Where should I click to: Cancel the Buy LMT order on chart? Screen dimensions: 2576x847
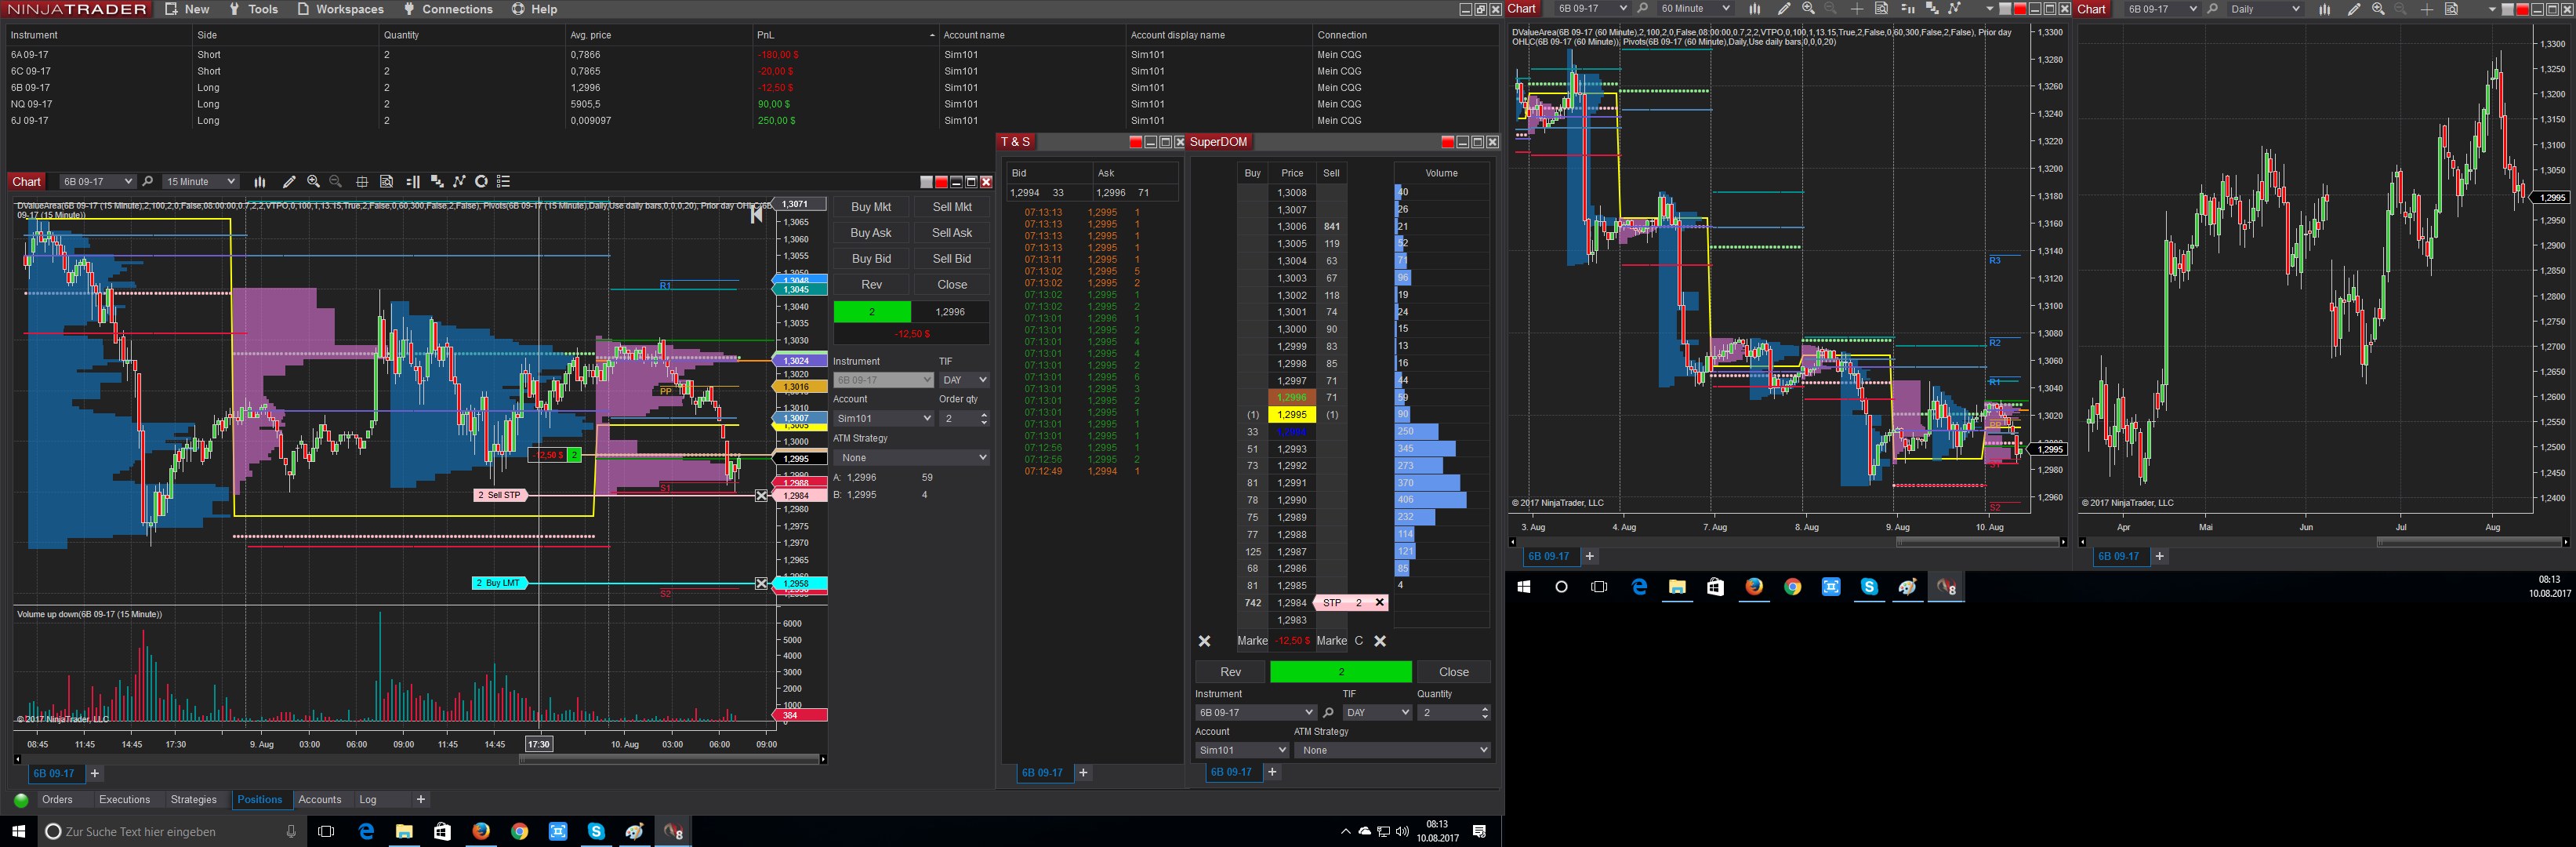coord(762,583)
